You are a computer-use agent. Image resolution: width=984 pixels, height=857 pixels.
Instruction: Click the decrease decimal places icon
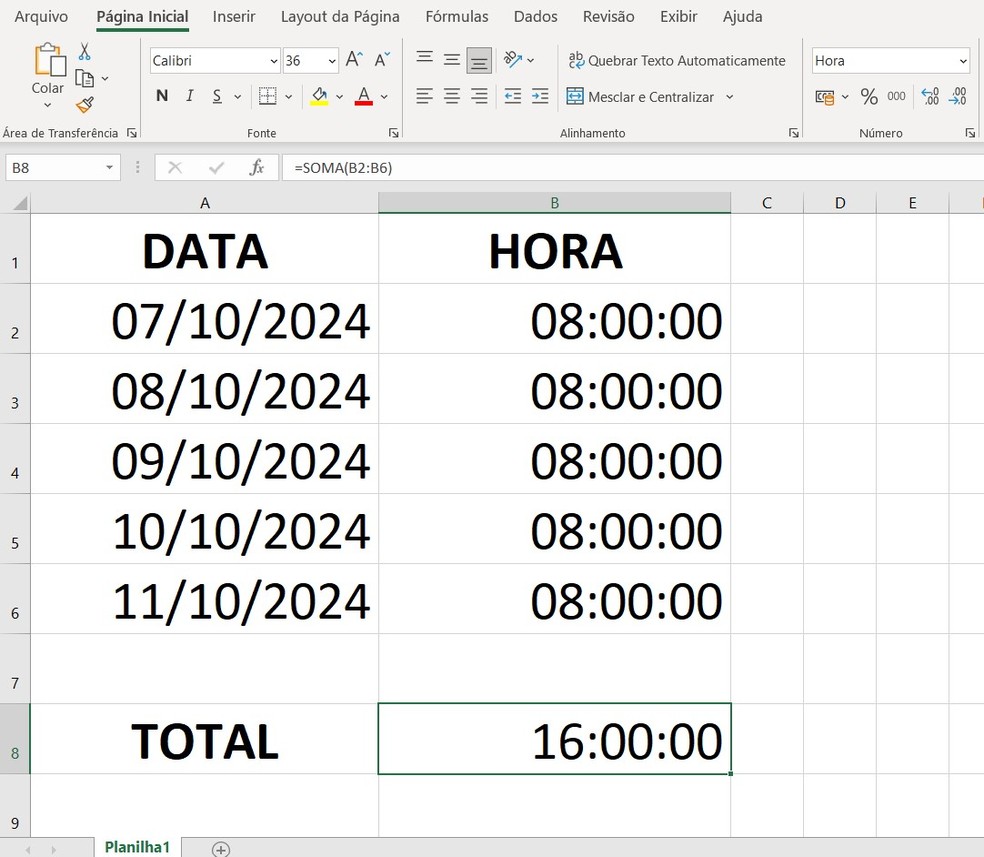(958, 96)
